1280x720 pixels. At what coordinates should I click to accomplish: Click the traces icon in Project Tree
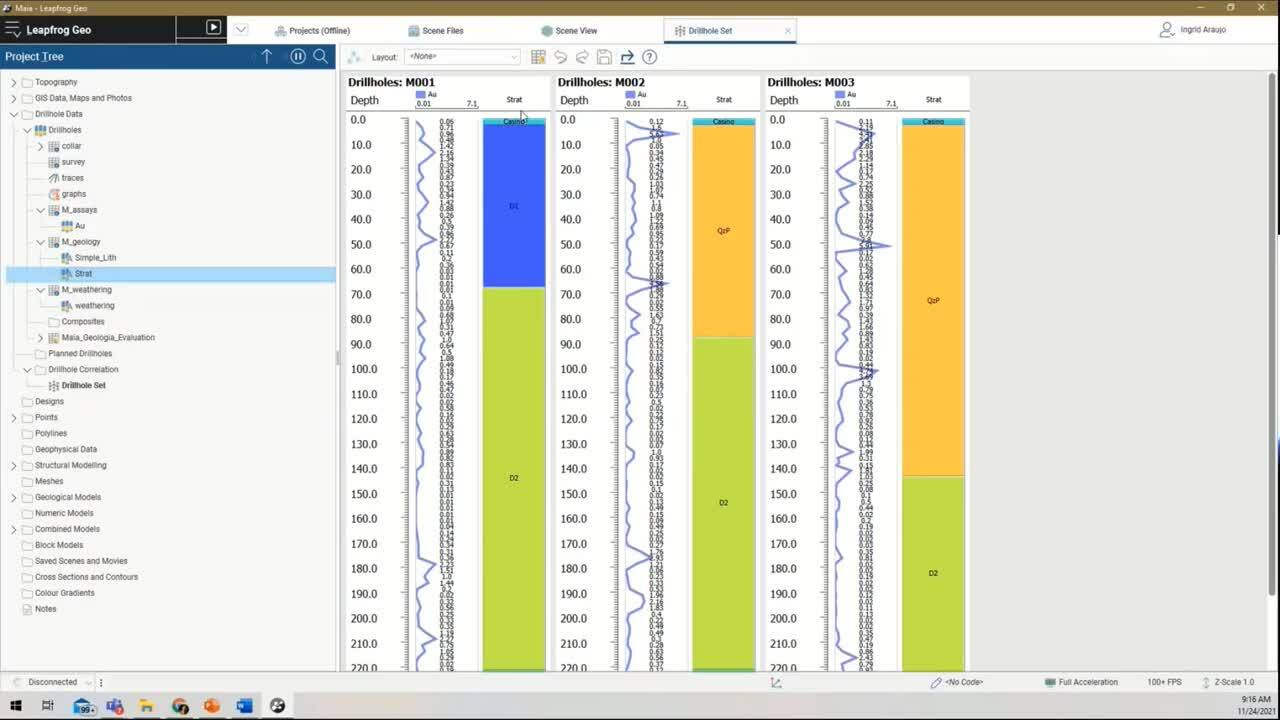coord(54,178)
